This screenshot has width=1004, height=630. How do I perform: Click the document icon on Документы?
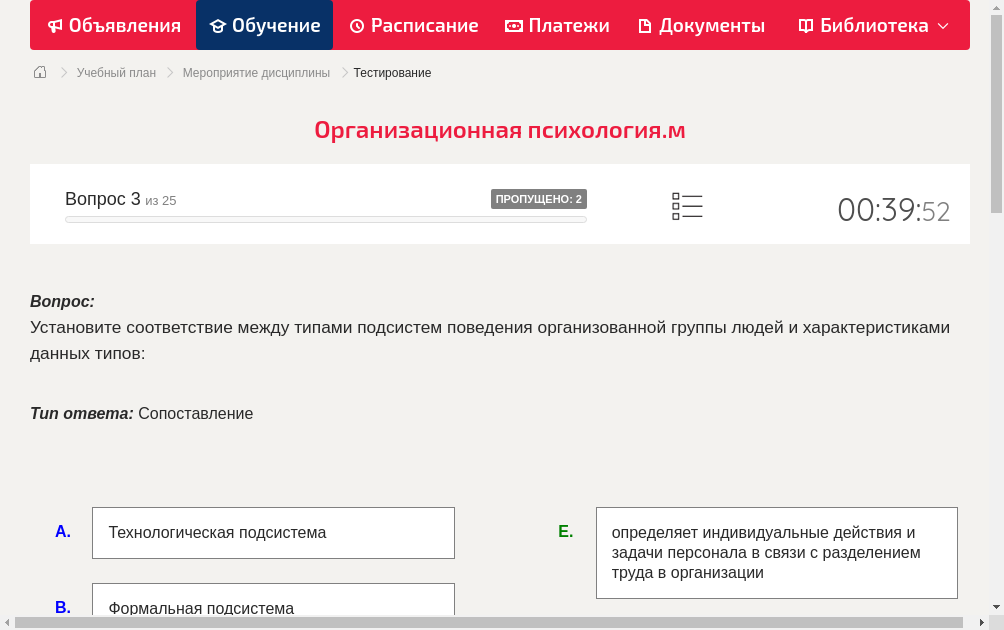(x=644, y=25)
